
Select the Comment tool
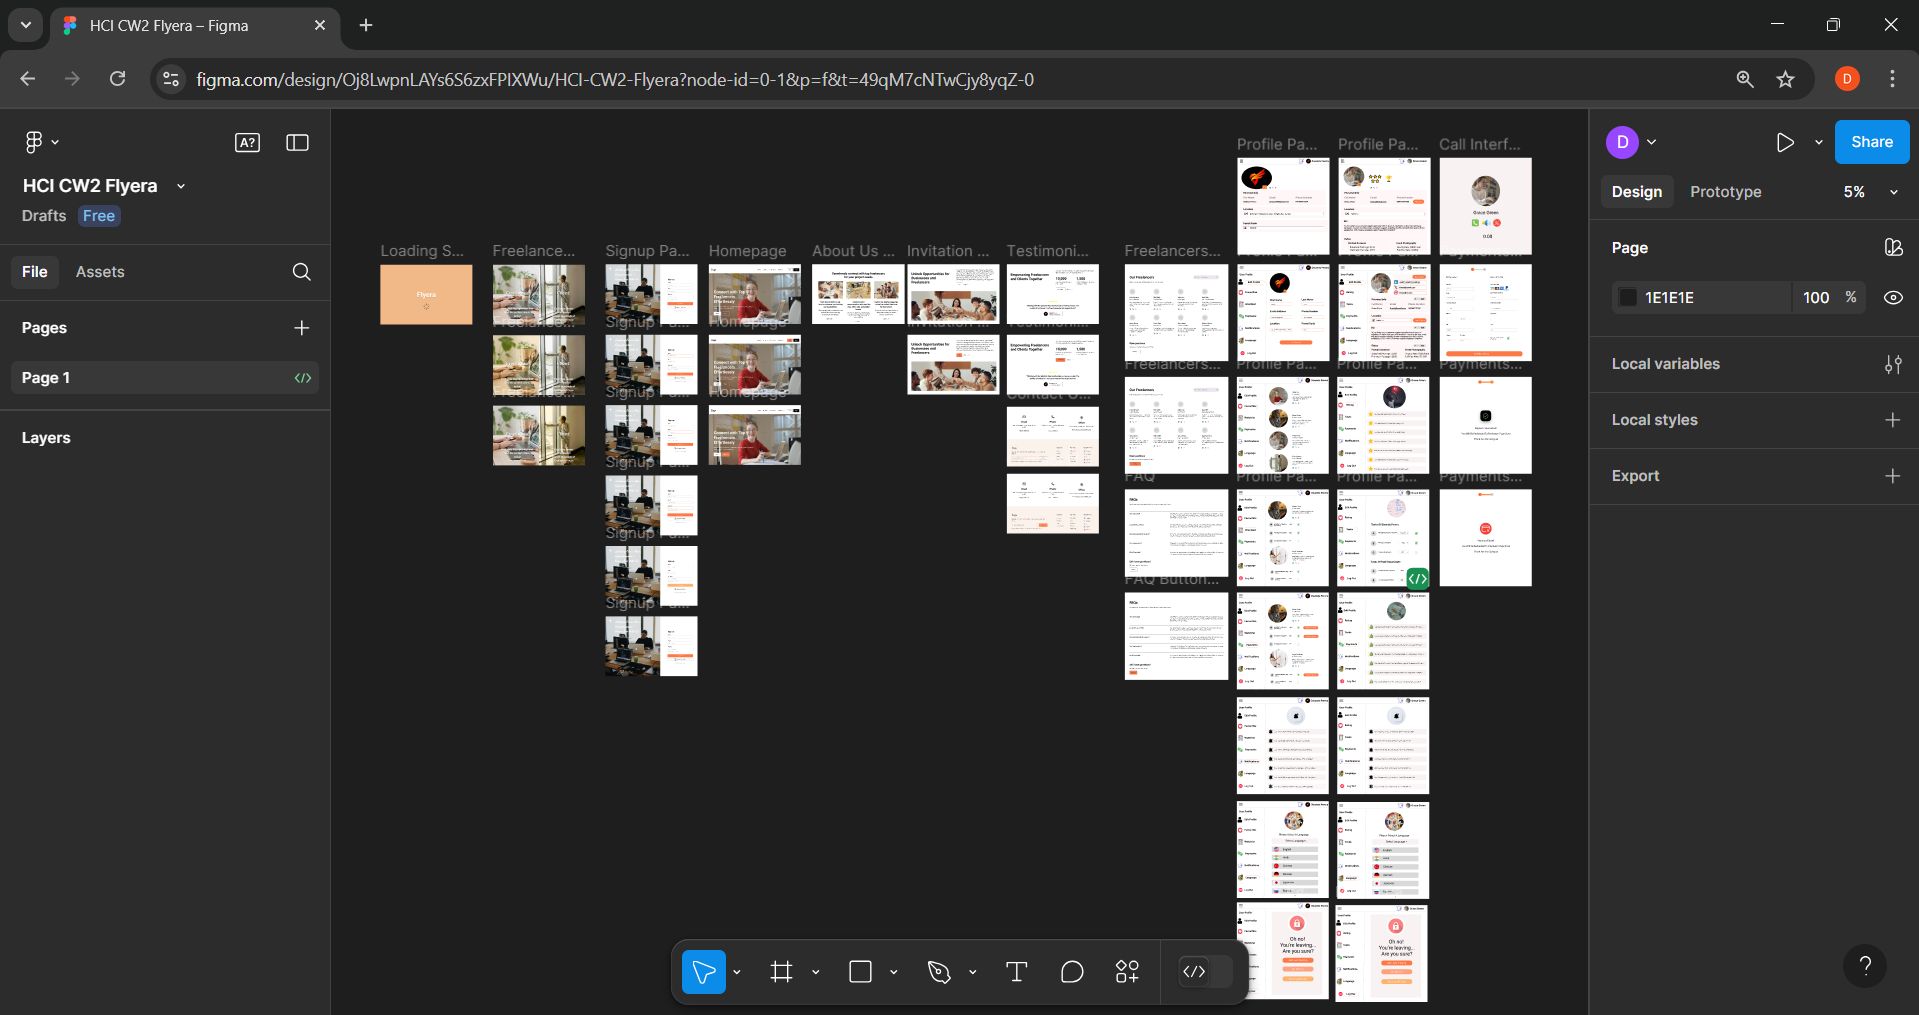[1072, 972]
